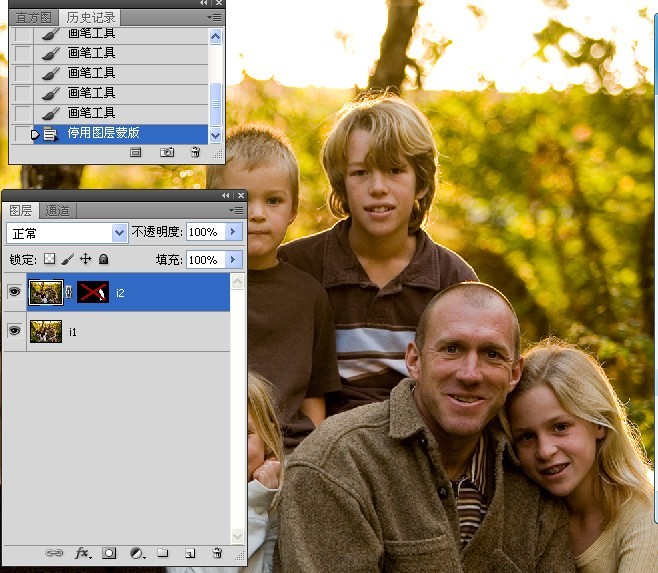Delete the selected layer
Image resolution: width=658 pixels, height=573 pixels.
tap(217, 553)
